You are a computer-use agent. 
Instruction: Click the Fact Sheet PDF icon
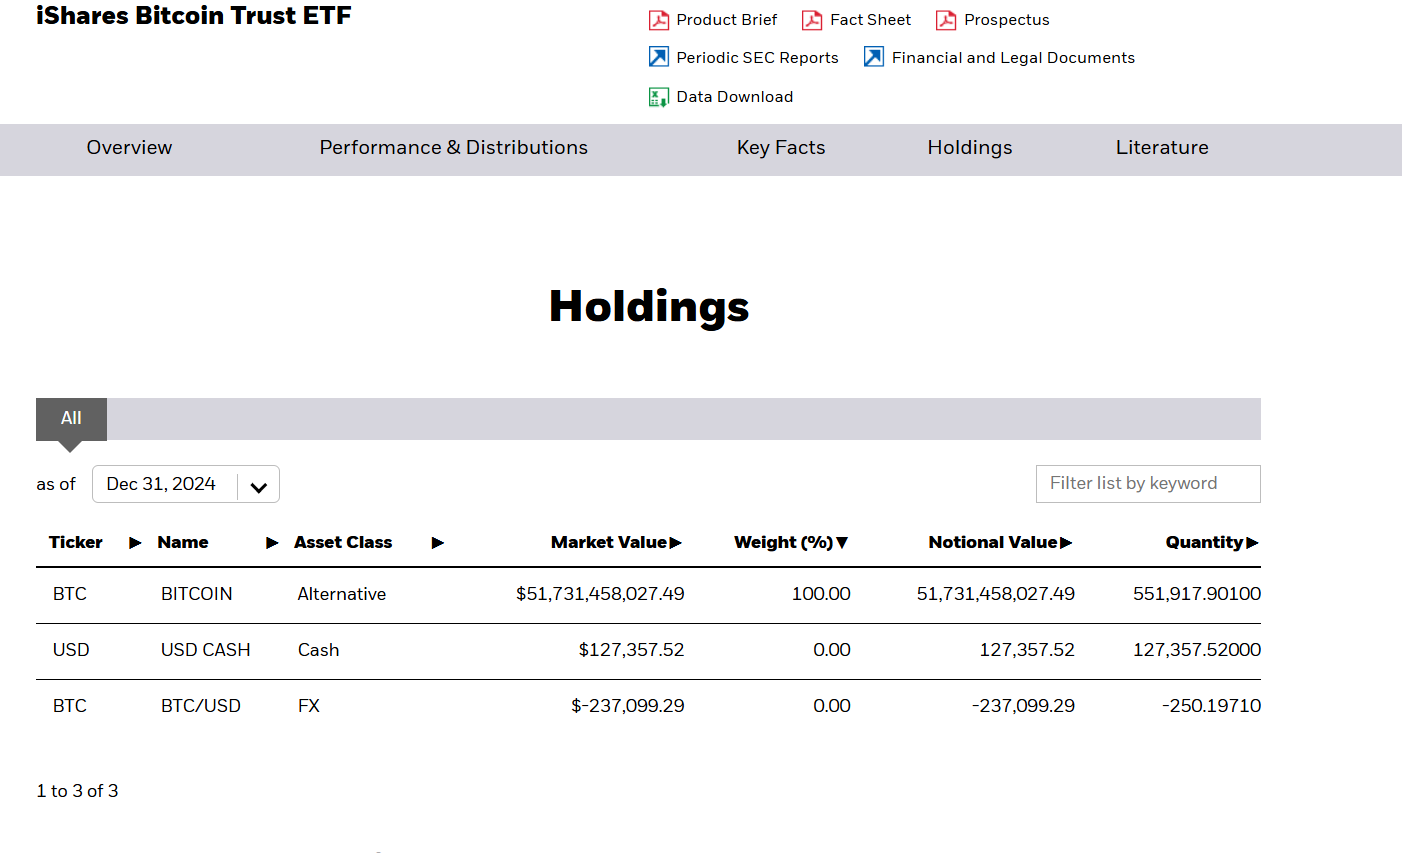tap(812, 20)
